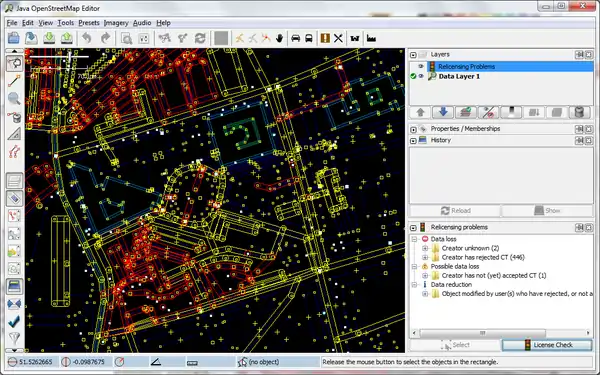Click the Select button in Relicensing panel
The height and width of the screenshot is (375, 600).
click(x=455, y=345)
